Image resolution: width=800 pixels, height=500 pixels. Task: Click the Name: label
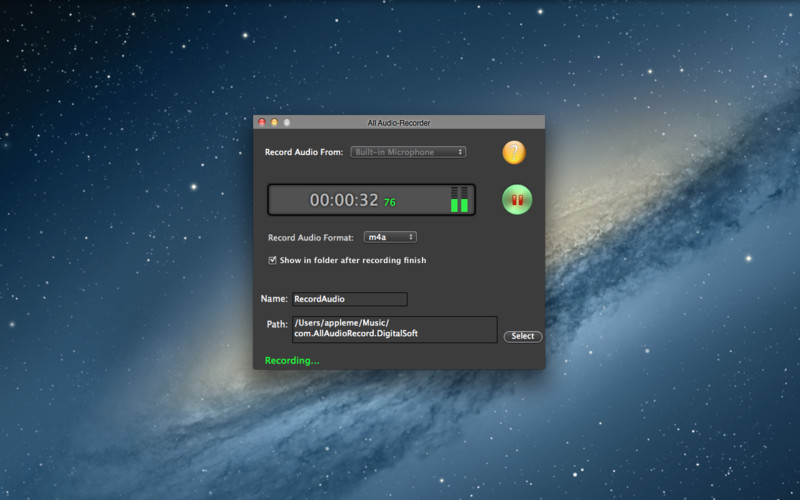pyautogui.click(x=274, y=299)
